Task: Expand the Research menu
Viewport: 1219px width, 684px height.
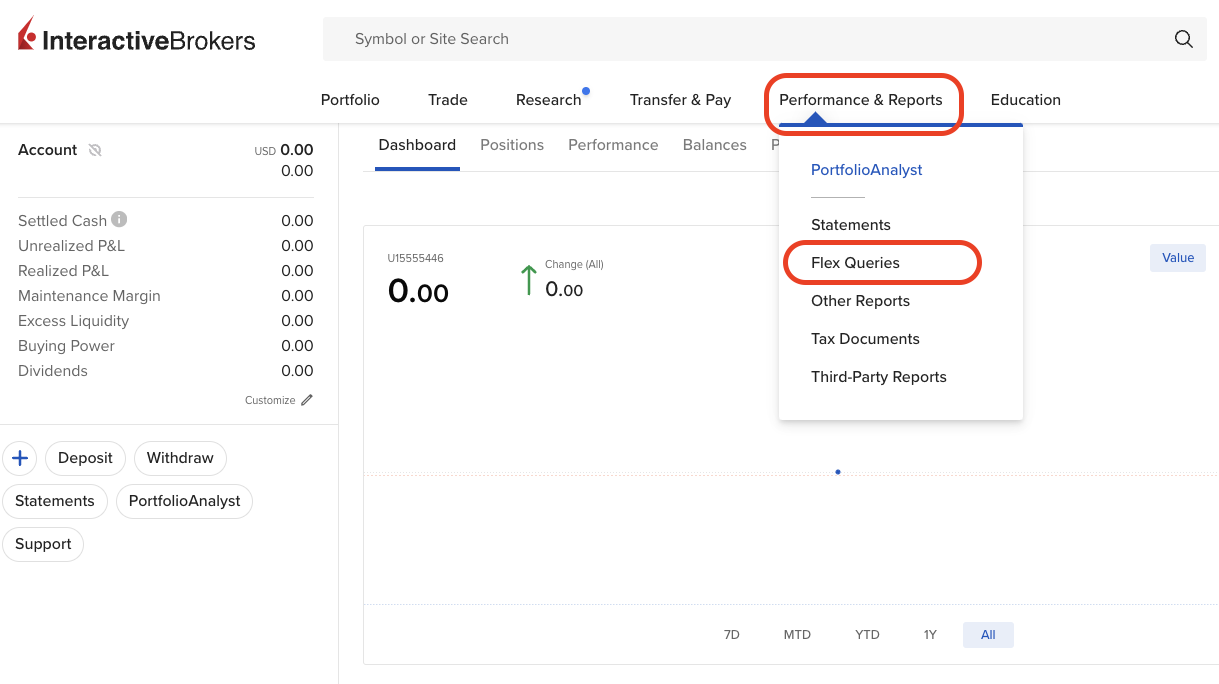Action: (x=548, y=100)
